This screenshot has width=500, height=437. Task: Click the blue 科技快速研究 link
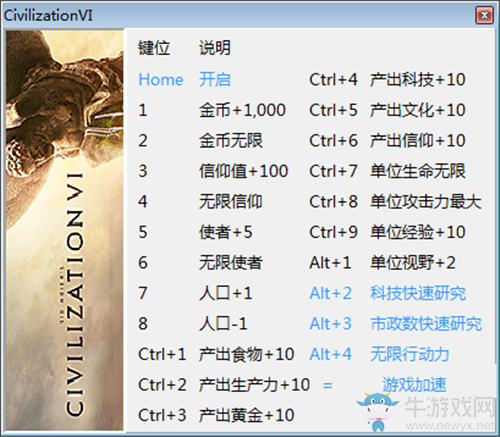click(418, 293)
